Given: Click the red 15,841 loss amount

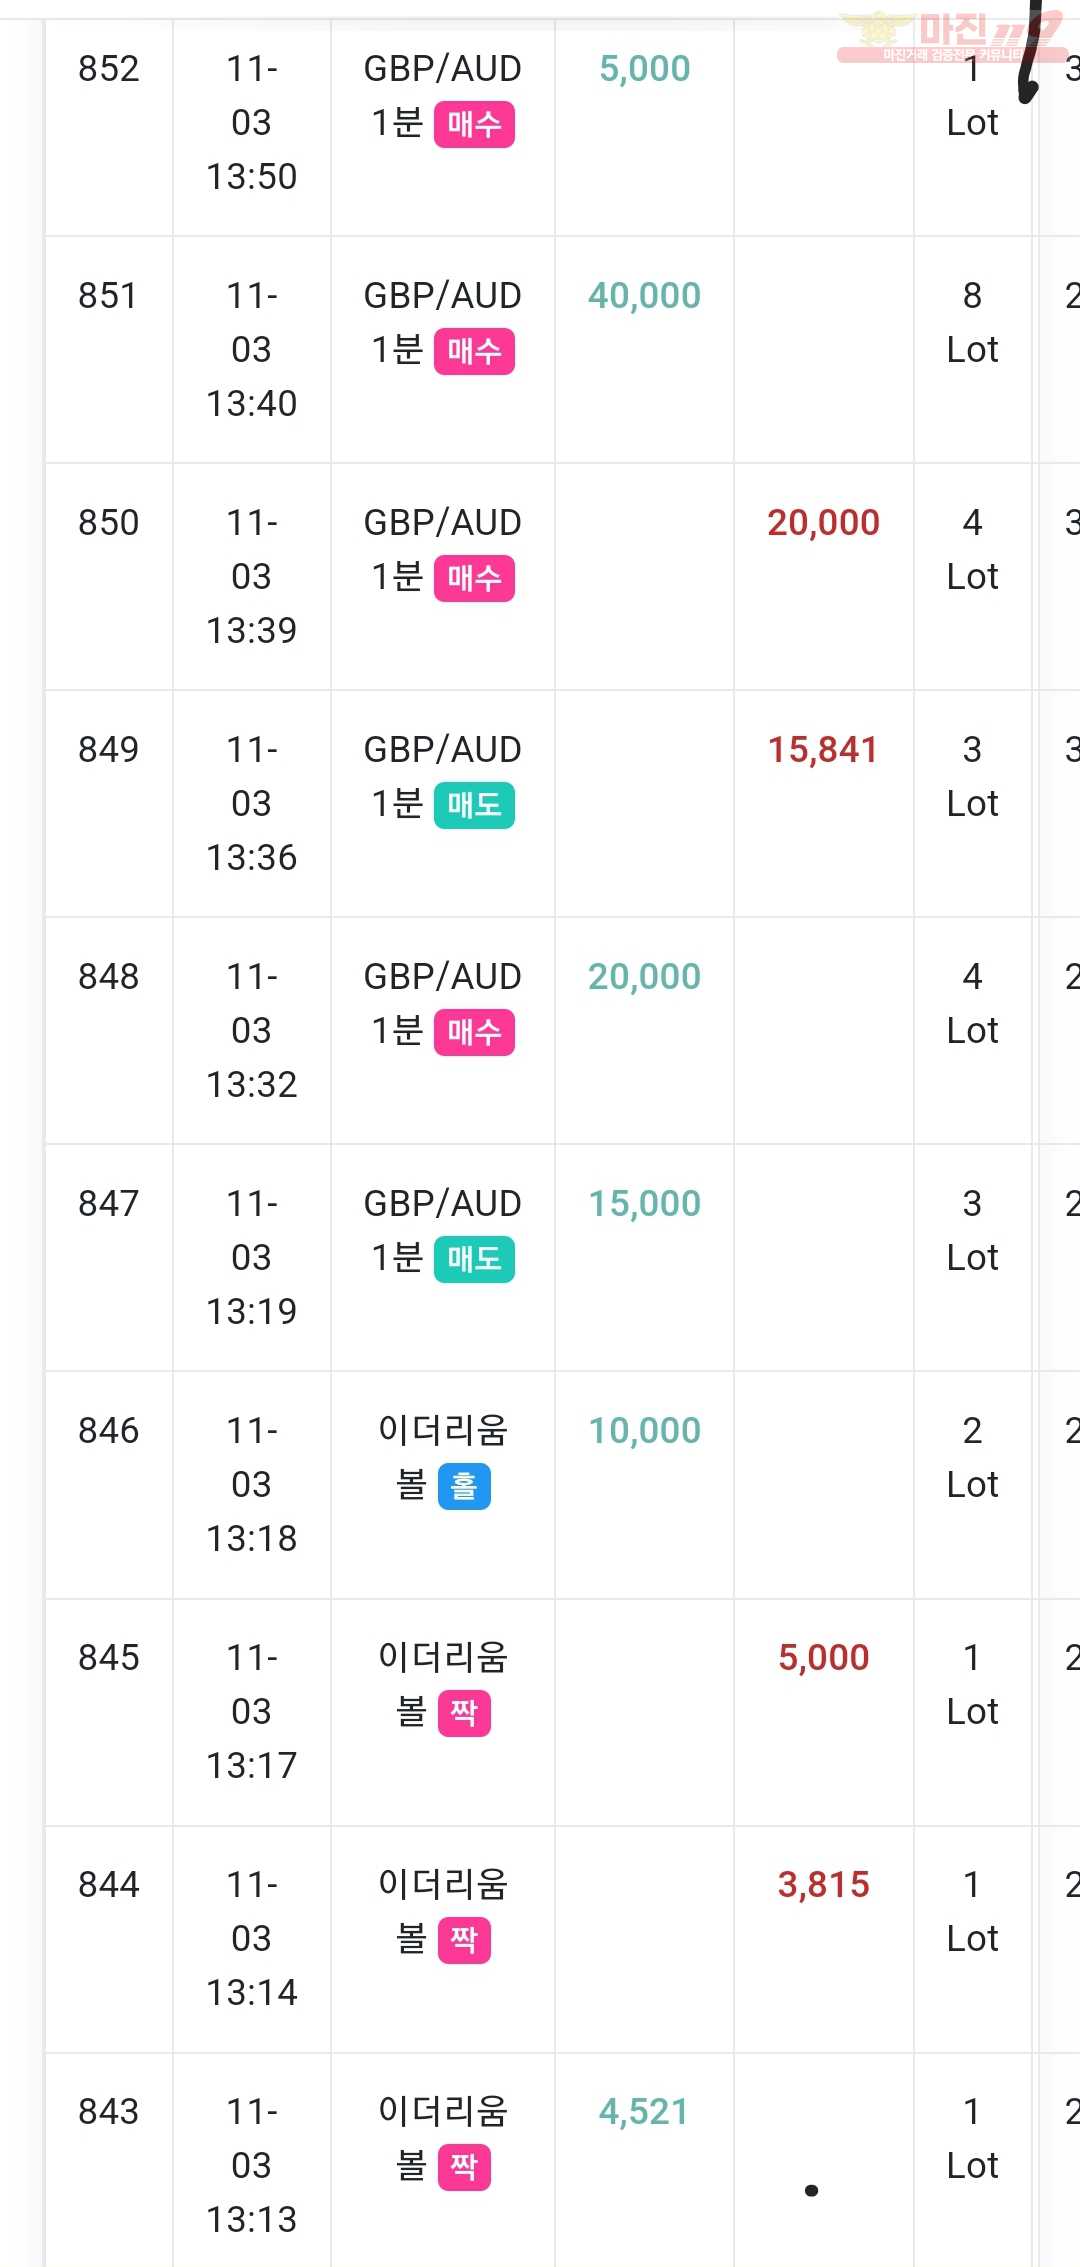Looking at the screenshot, I should coord(823,750).
